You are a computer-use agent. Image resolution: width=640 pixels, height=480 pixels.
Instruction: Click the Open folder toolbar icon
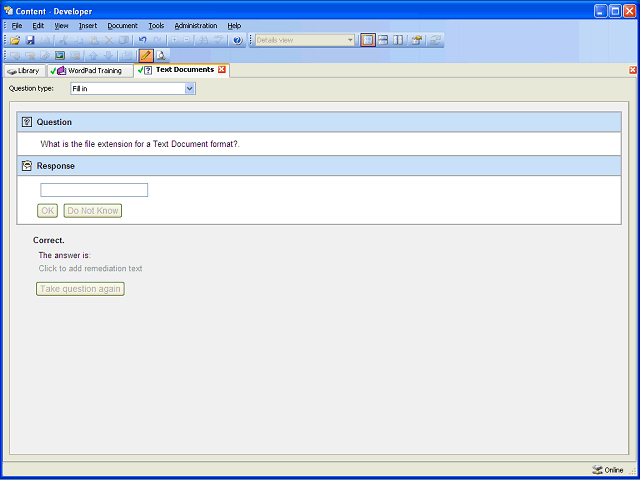pos(15,40)
